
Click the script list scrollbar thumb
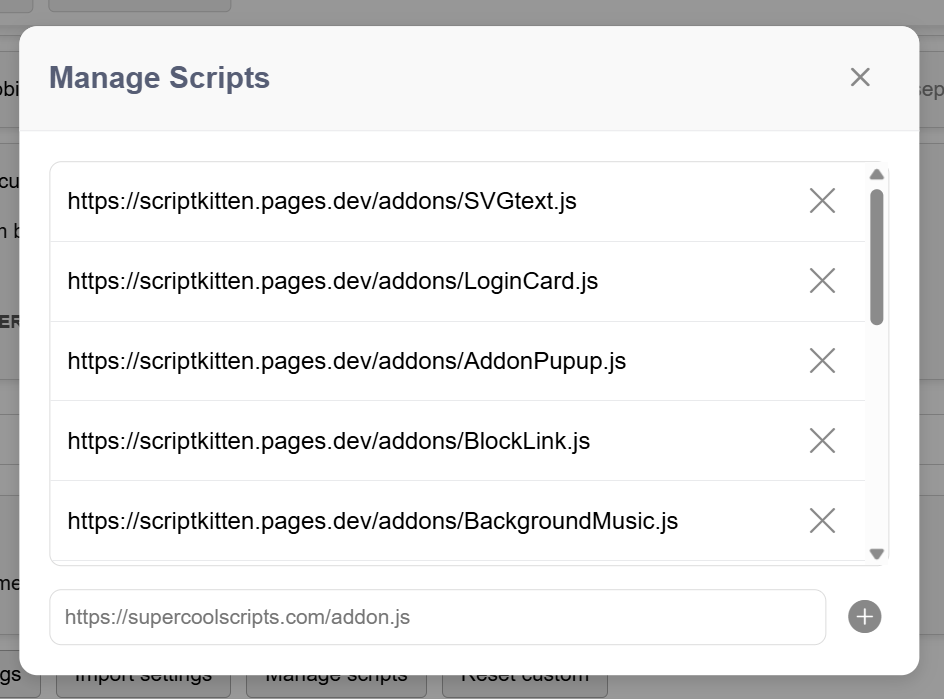(877, 257)
